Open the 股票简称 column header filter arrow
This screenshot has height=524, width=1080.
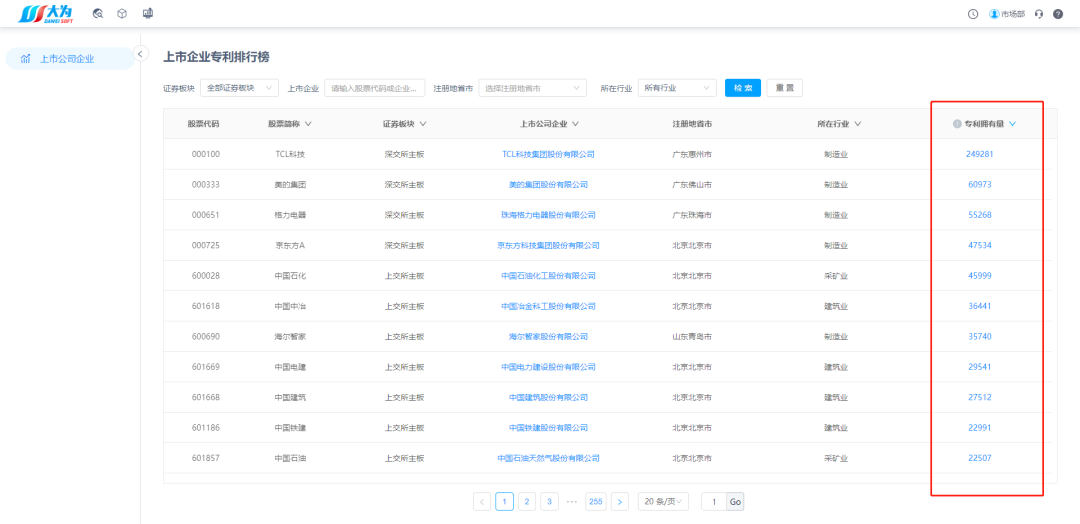point(308,124)
